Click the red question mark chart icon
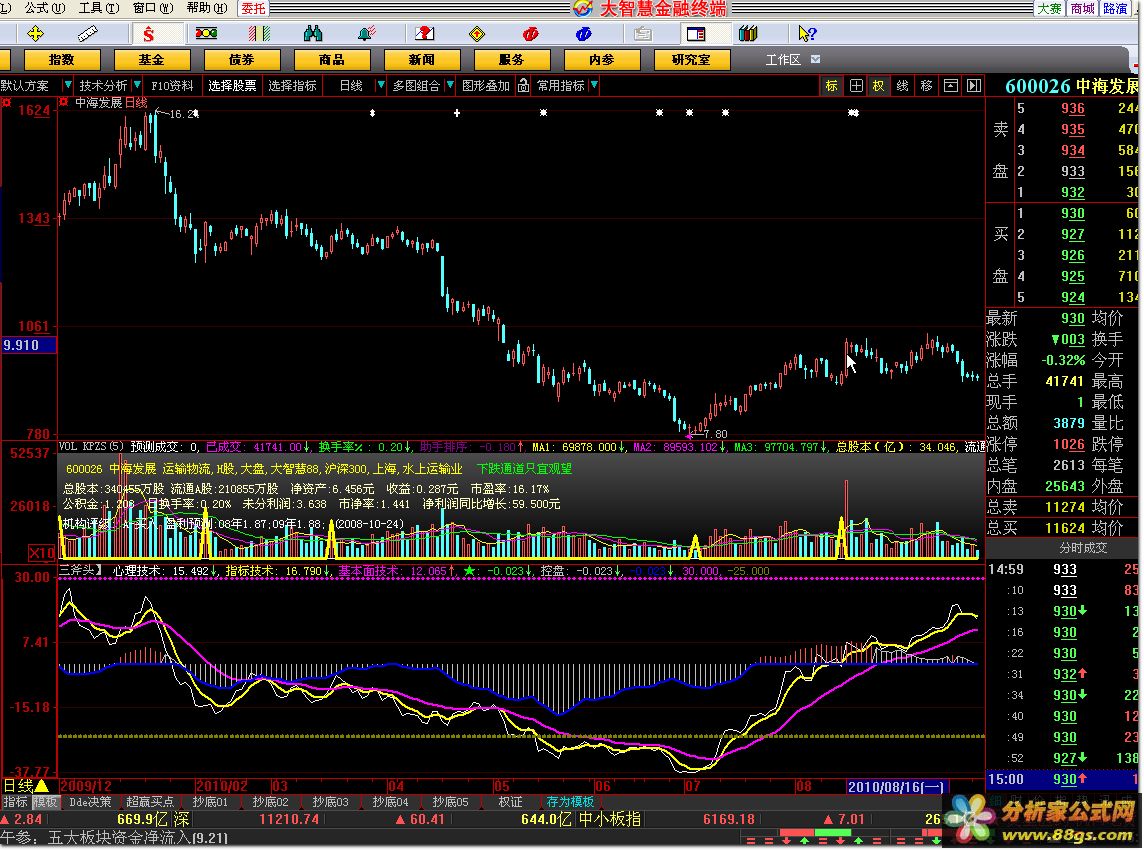 tap(424, 34)
